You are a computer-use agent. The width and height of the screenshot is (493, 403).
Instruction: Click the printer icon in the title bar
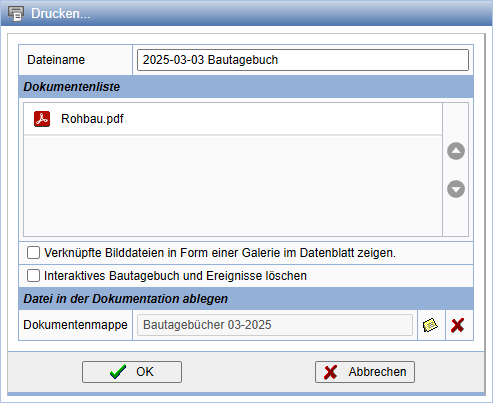16,14
